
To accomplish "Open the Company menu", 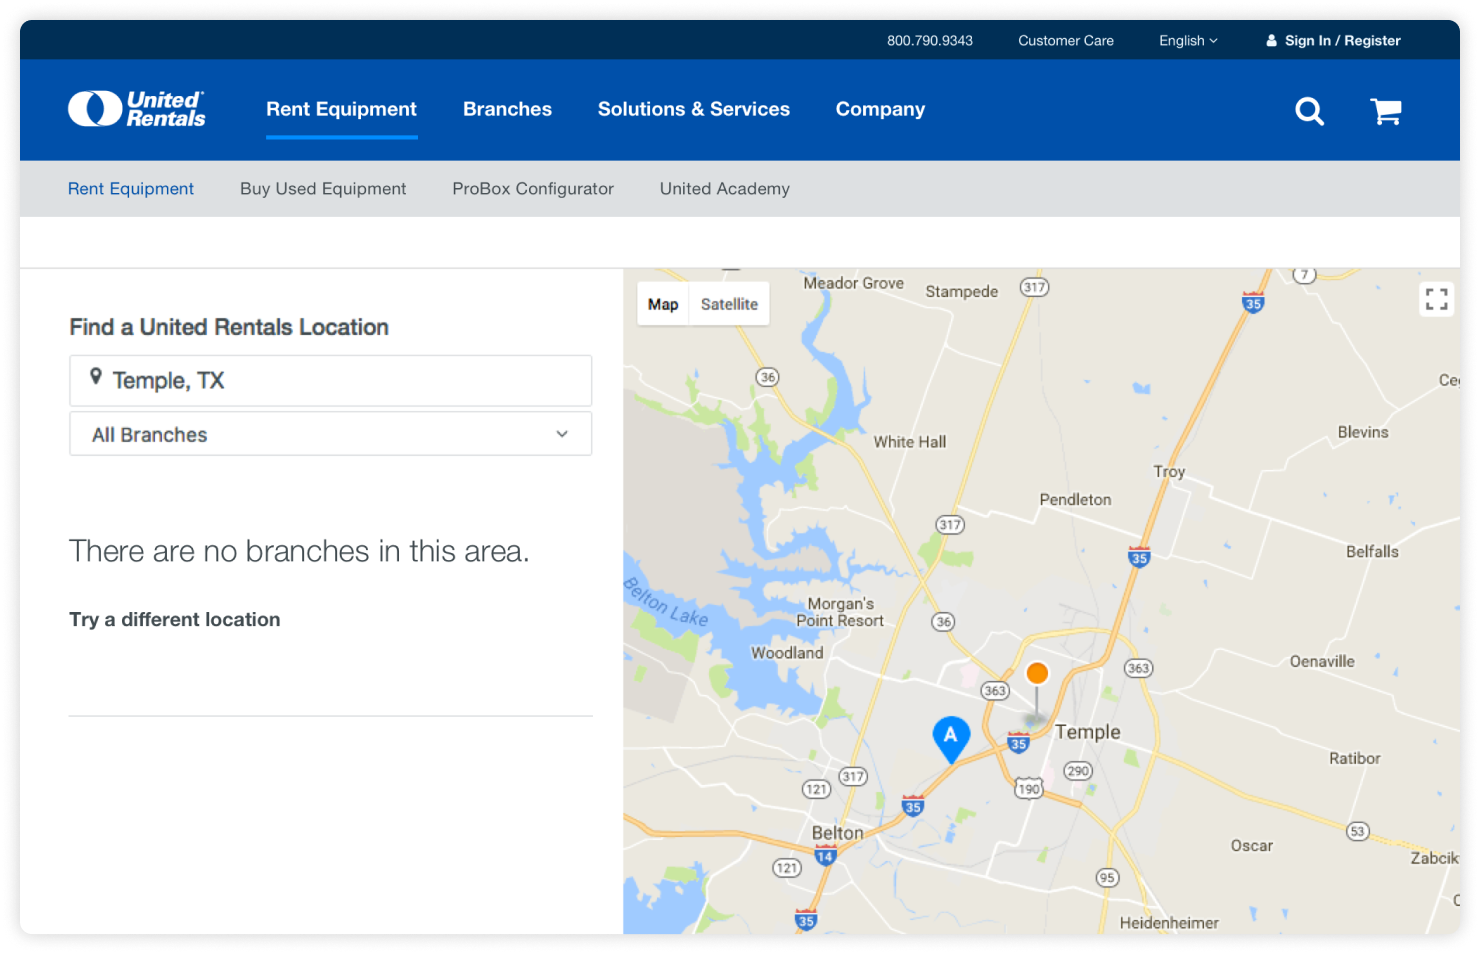I will 880,109.
